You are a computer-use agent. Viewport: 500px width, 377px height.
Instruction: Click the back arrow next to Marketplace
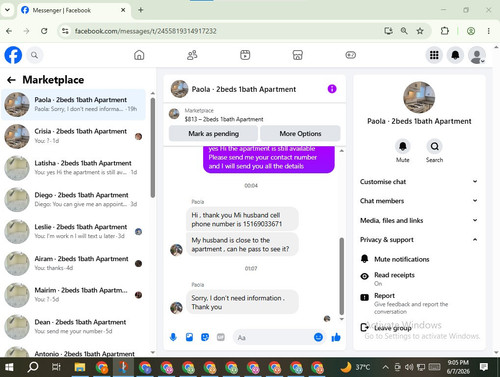pos(11,80)
